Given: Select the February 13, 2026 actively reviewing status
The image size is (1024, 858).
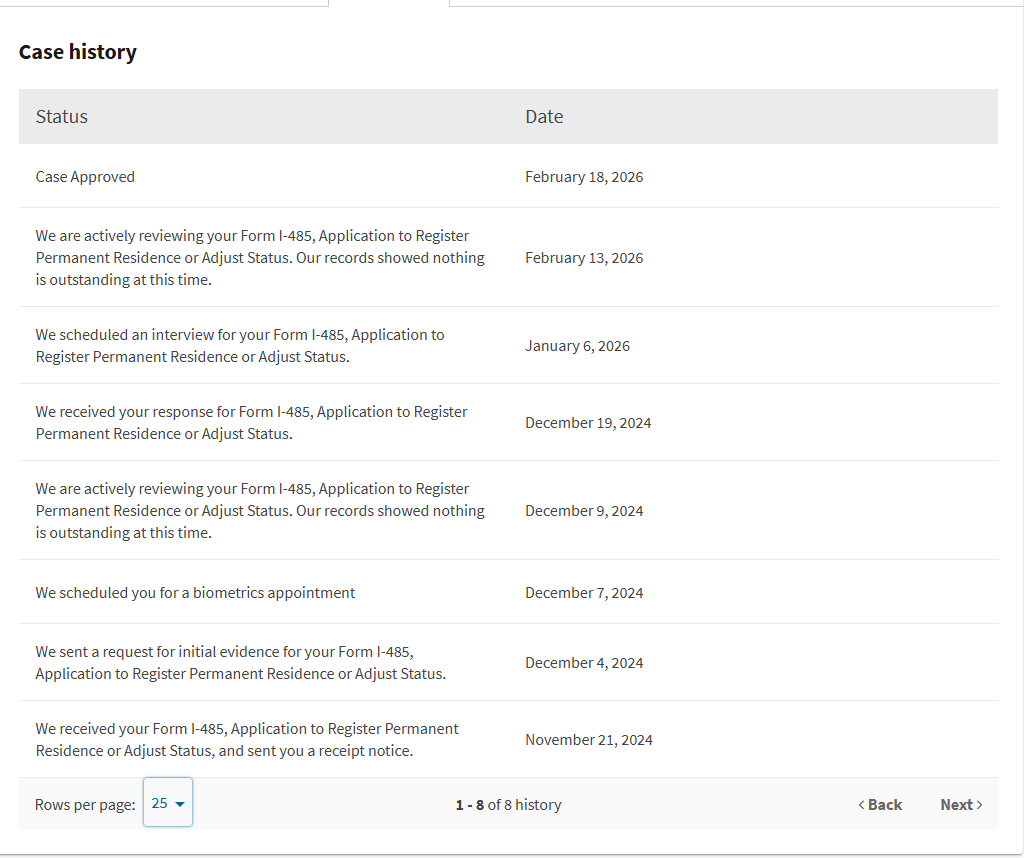Looking at the screenshot, I should [260, 258].
